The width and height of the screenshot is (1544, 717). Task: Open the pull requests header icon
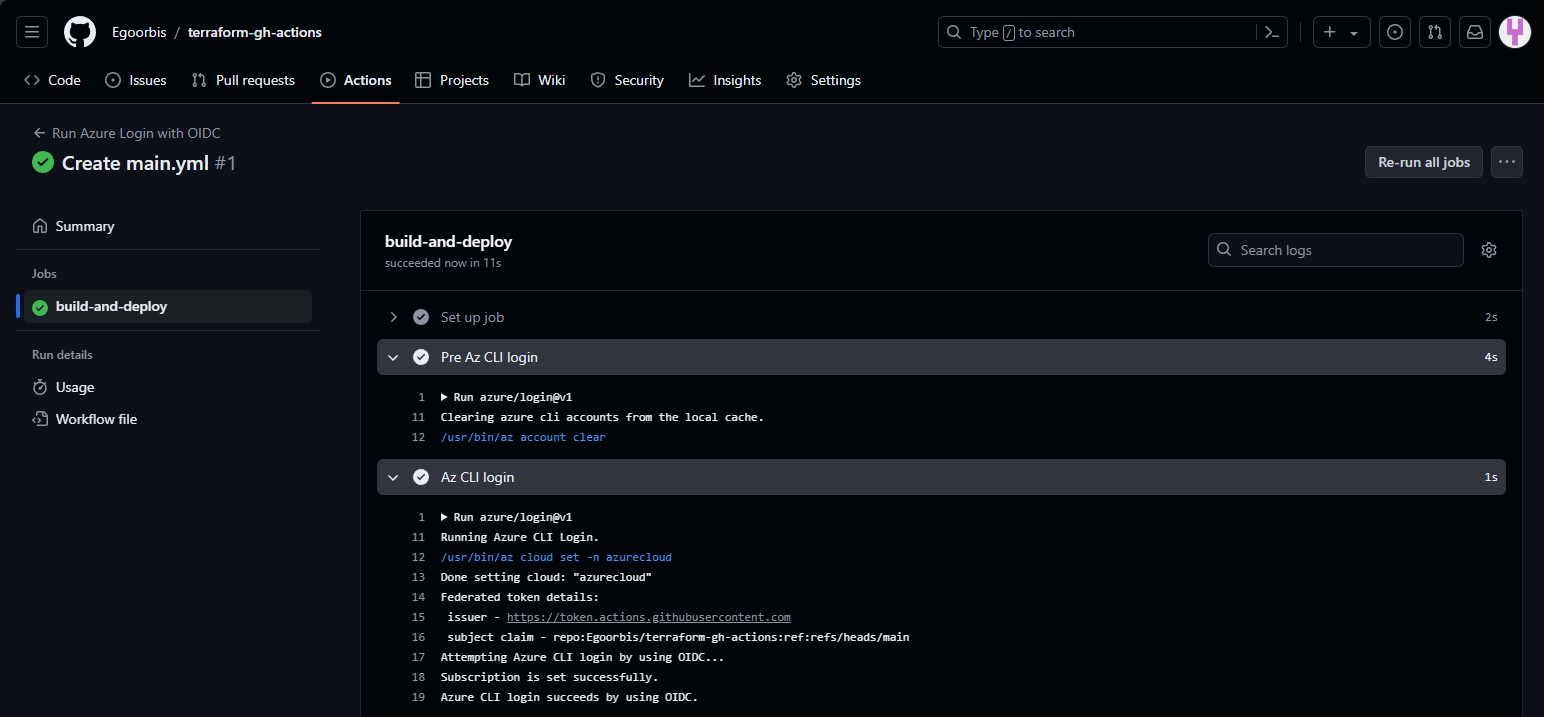click(x=1435, y=32)
